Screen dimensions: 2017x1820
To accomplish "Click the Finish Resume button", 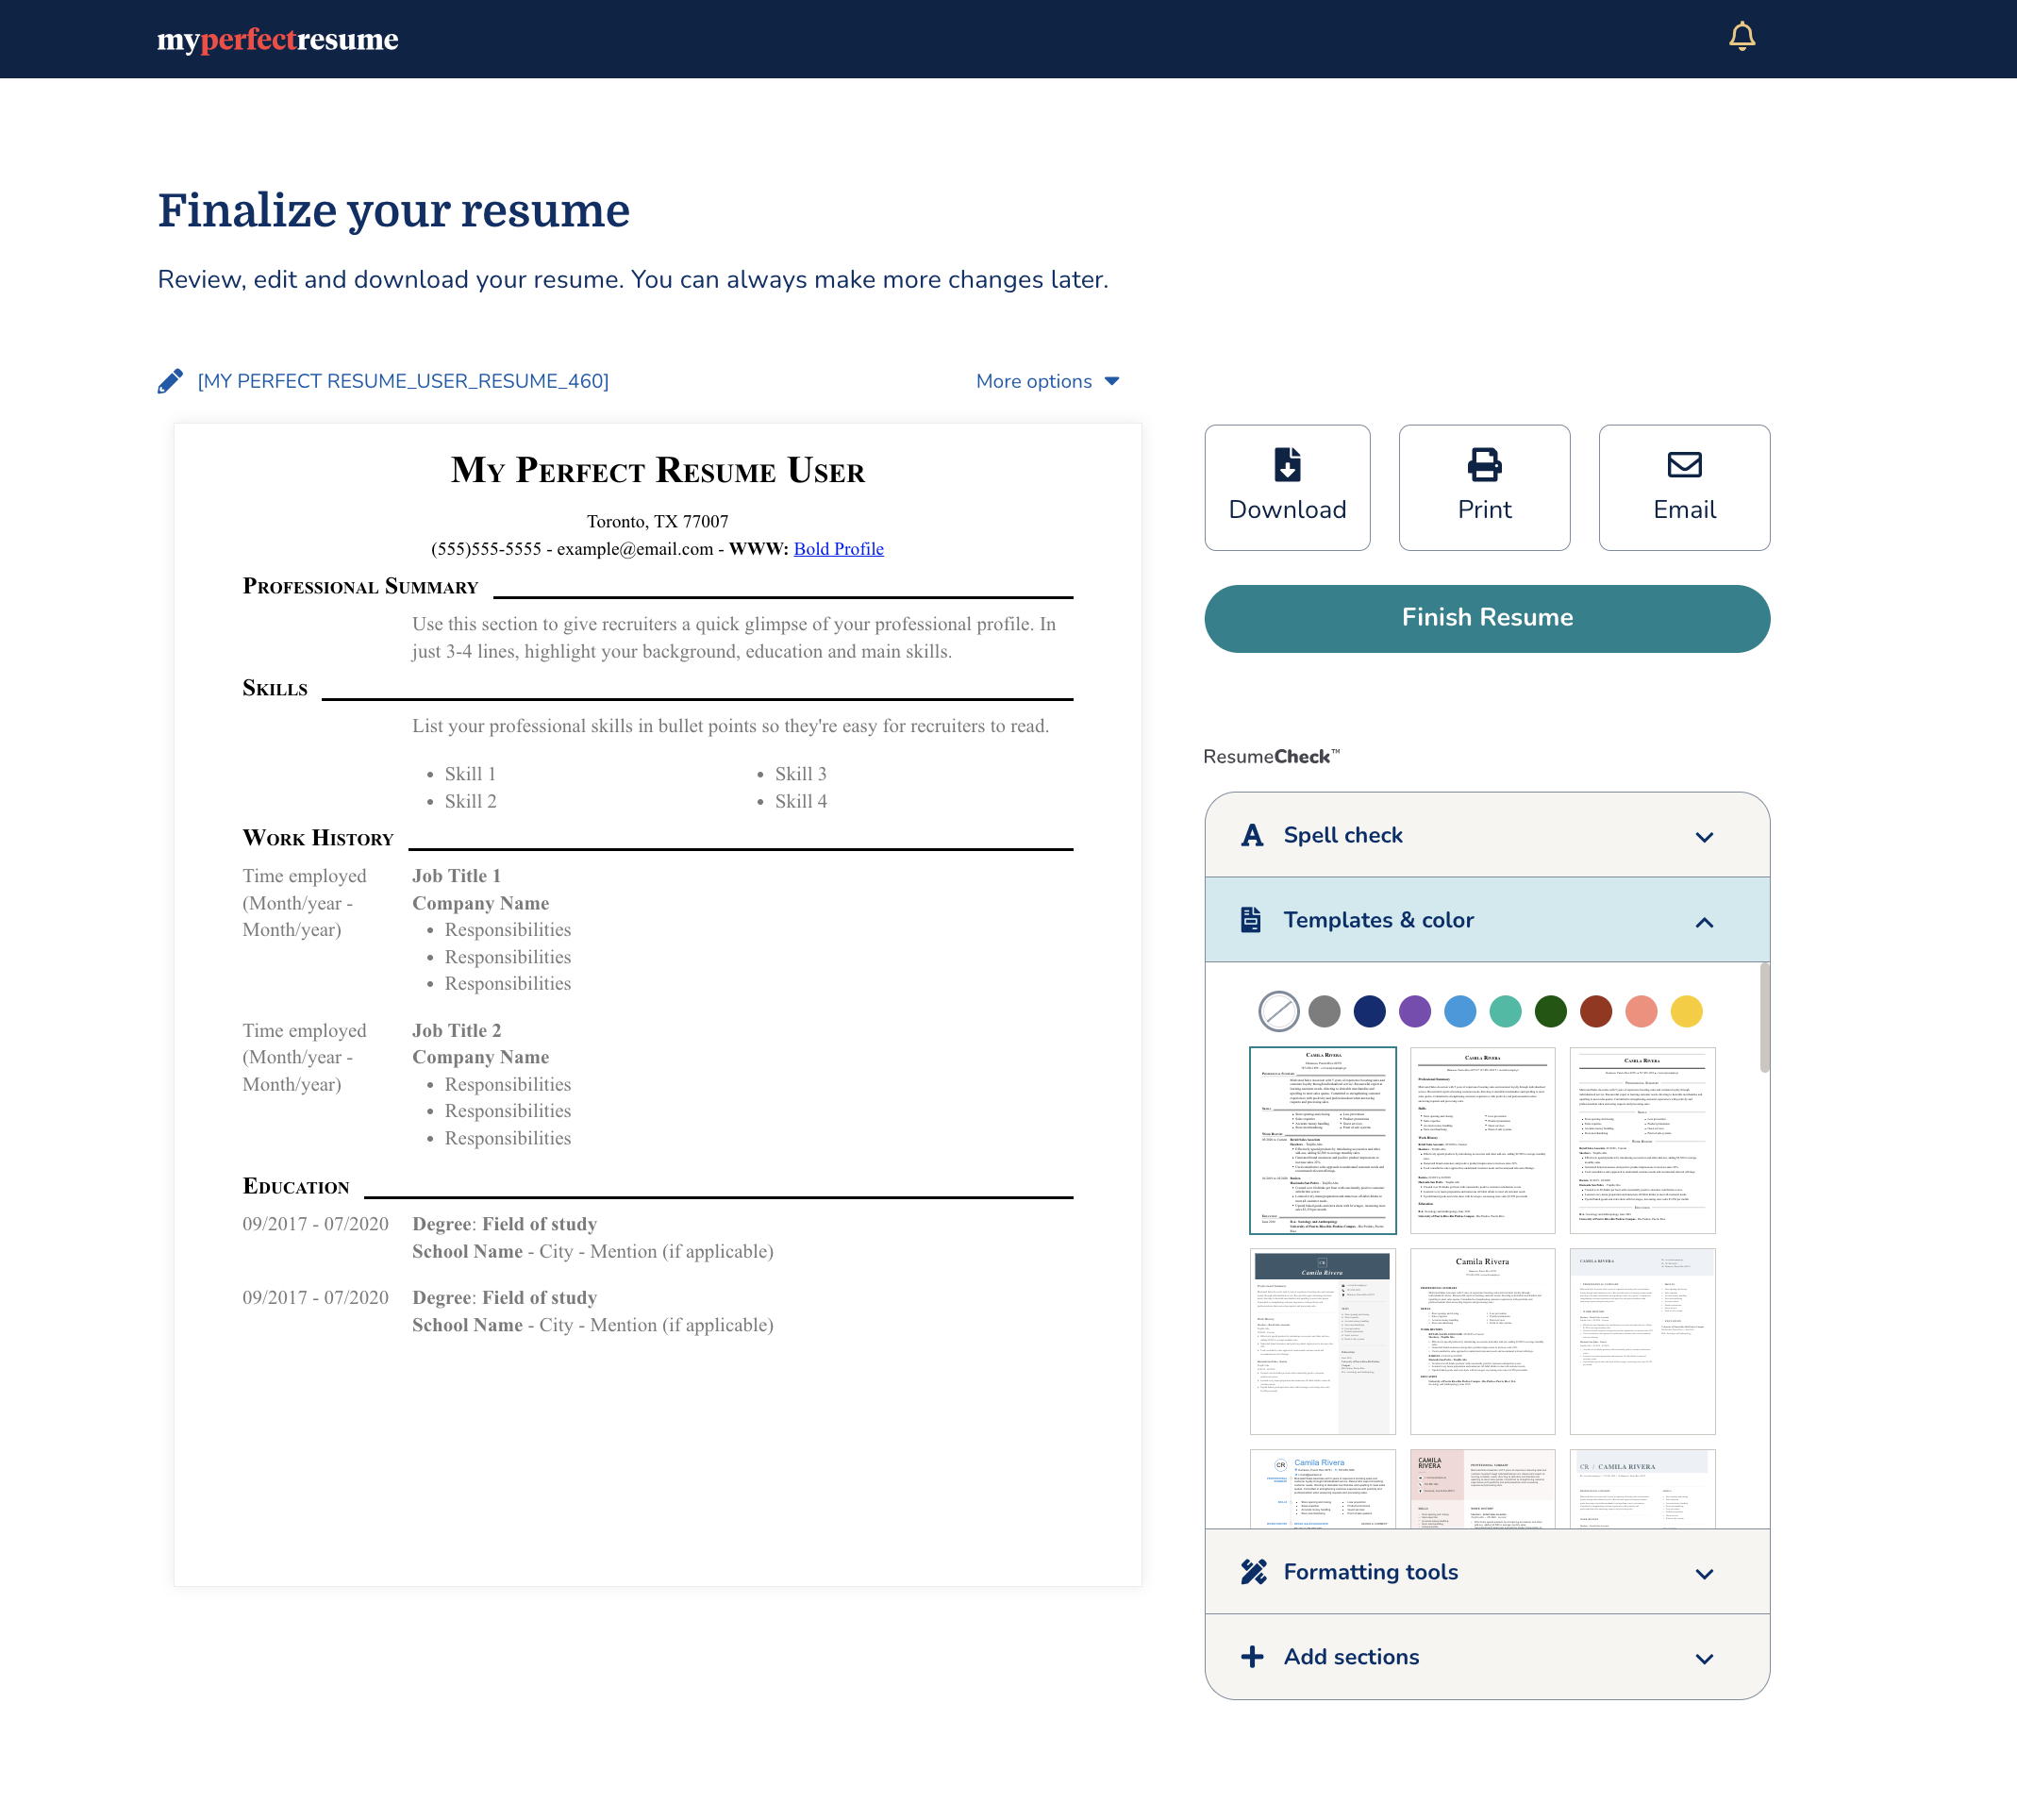I will tap(1487, 618).
